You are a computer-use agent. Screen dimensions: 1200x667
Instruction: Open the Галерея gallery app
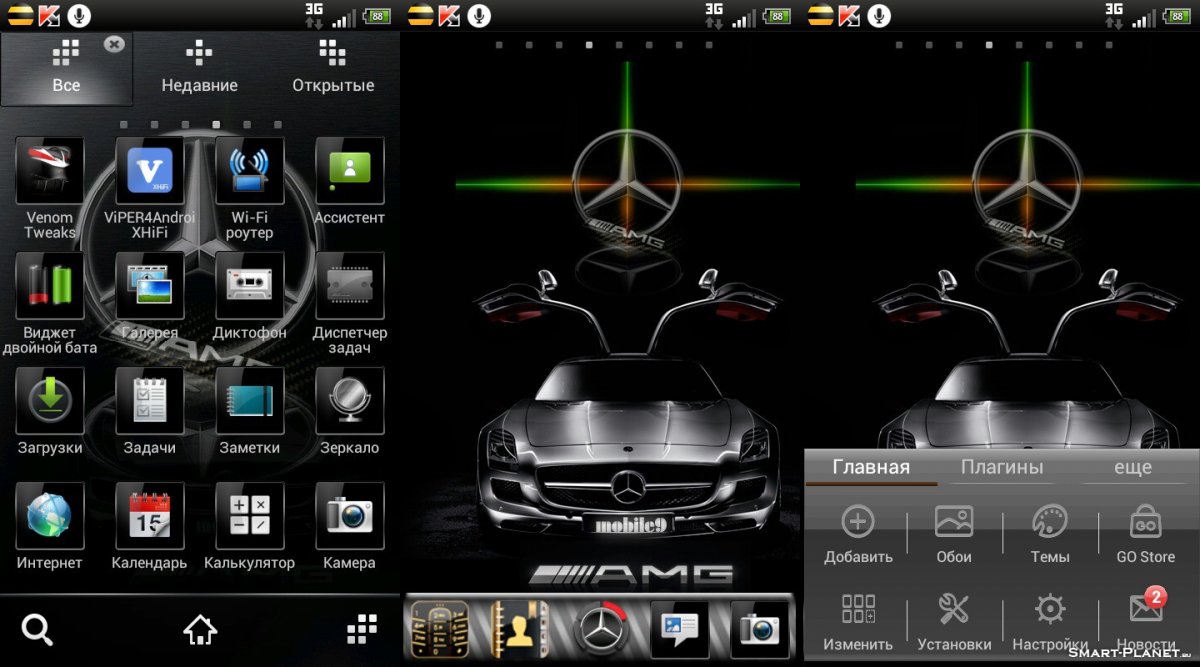149,284
